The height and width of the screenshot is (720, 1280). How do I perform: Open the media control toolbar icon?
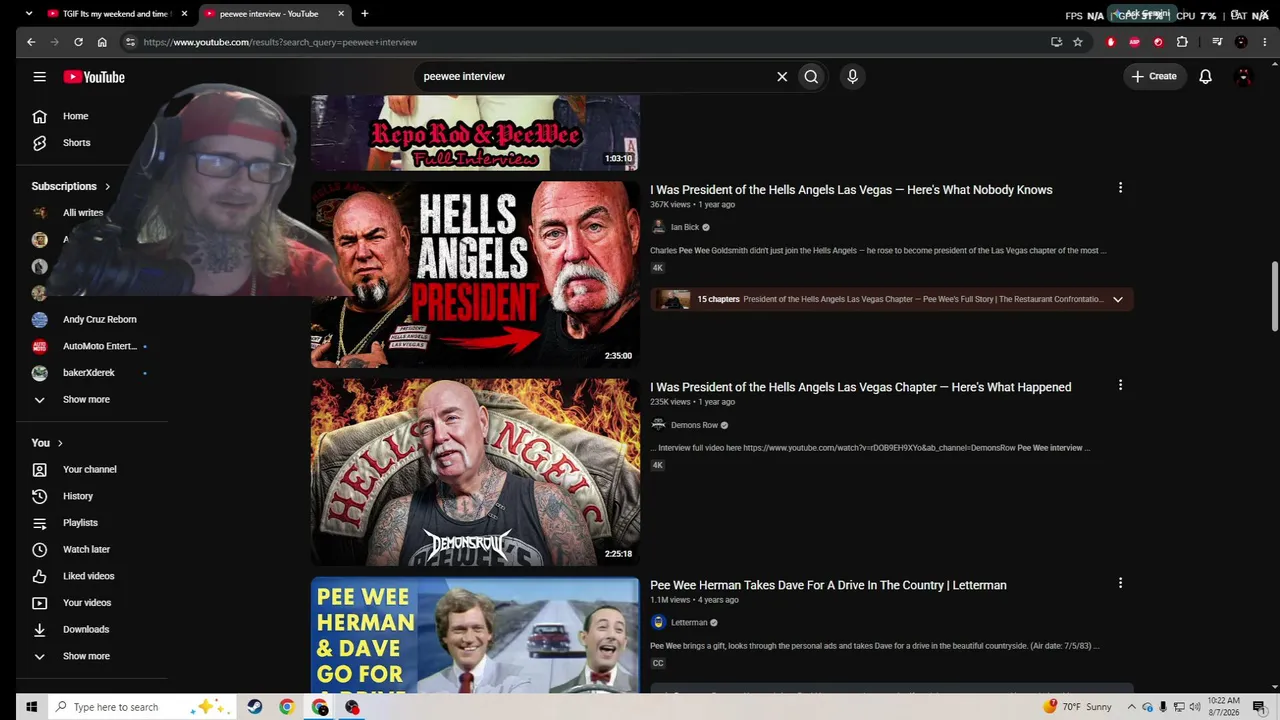click(1217, 42)
